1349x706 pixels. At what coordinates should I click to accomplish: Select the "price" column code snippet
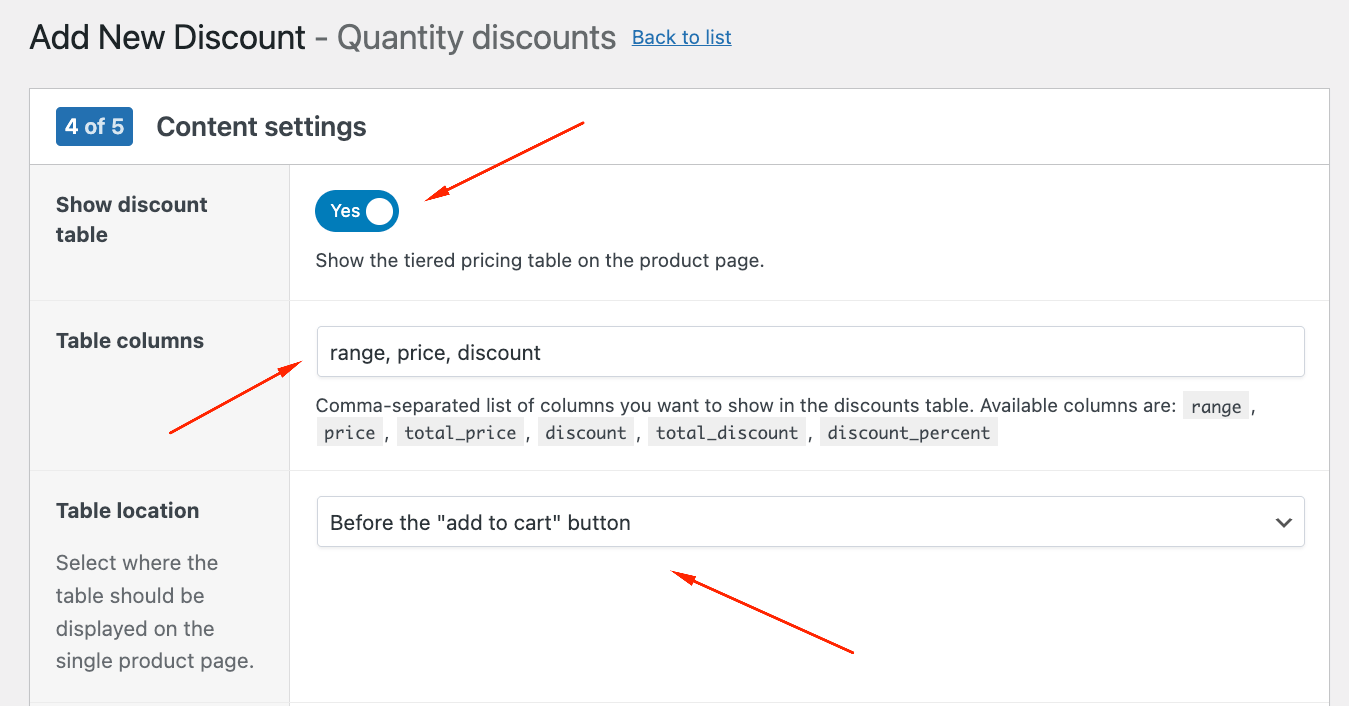[x=349, y=431]
